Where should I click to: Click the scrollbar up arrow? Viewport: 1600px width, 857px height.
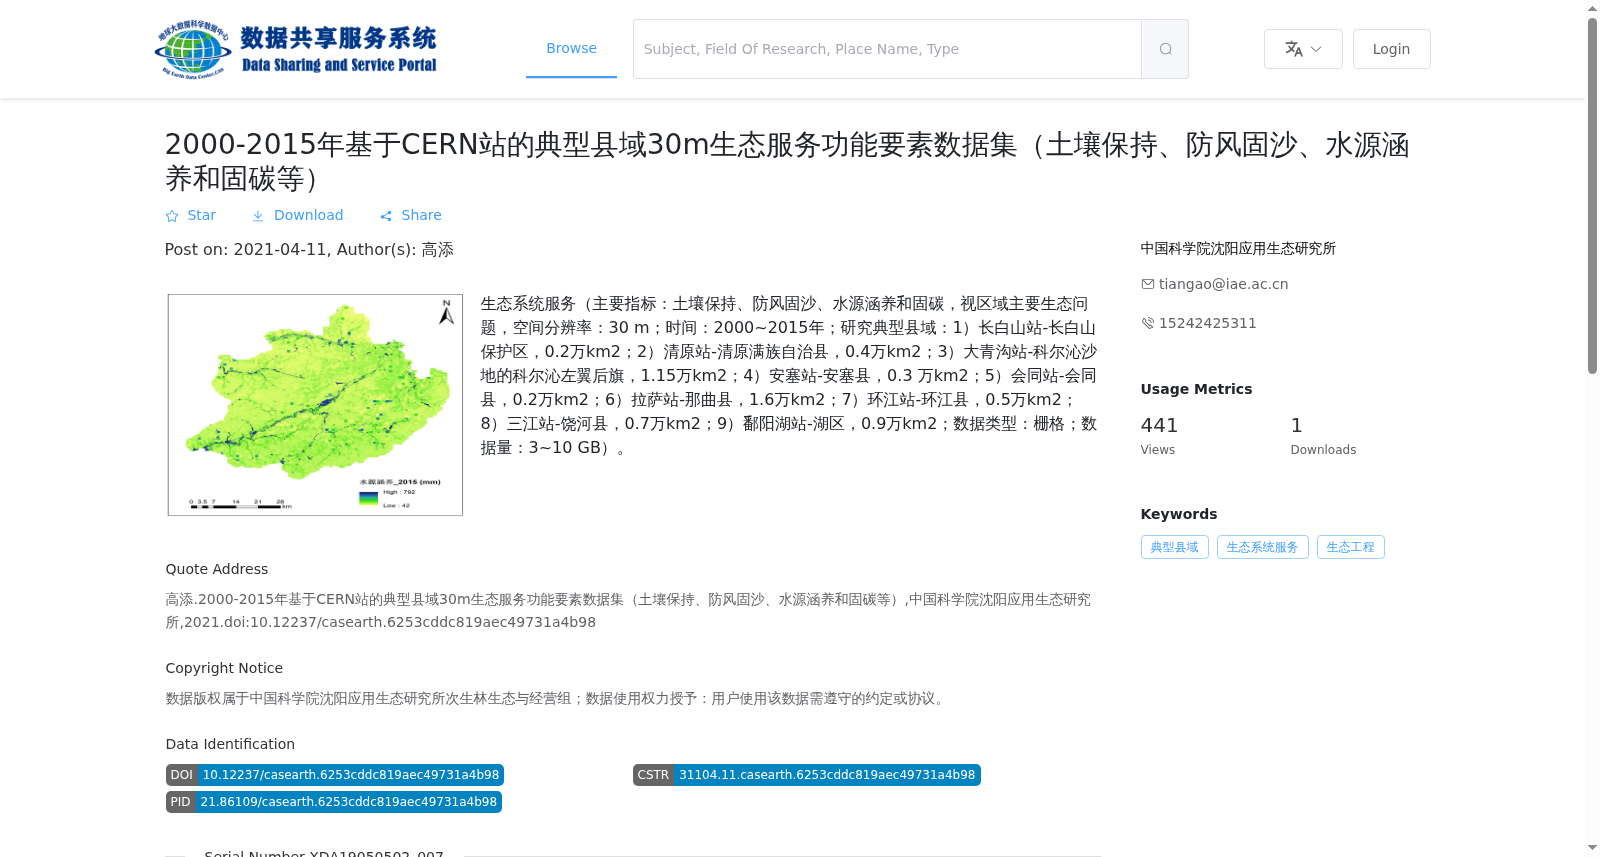(x=1593, y=8)
